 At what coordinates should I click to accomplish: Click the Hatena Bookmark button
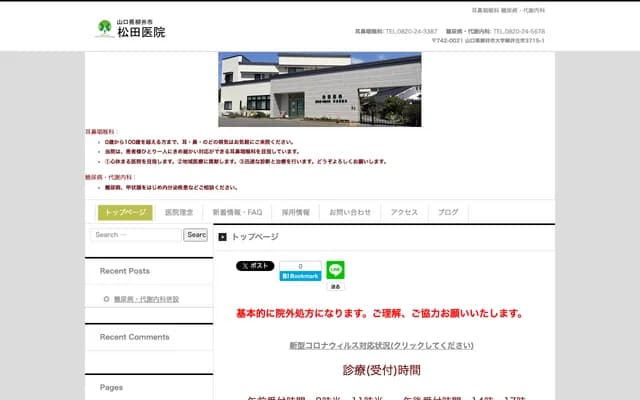pos(300,276)
